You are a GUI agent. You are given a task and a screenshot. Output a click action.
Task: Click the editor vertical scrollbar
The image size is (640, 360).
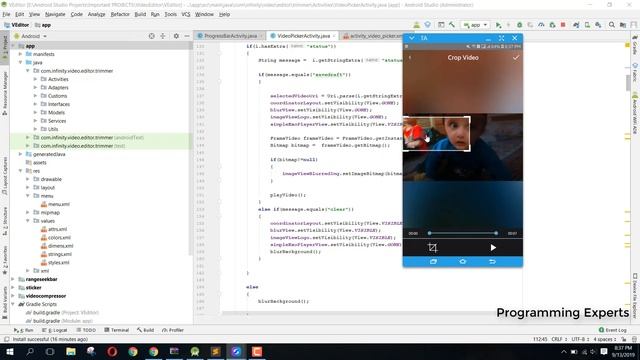[x=628, y=83]
